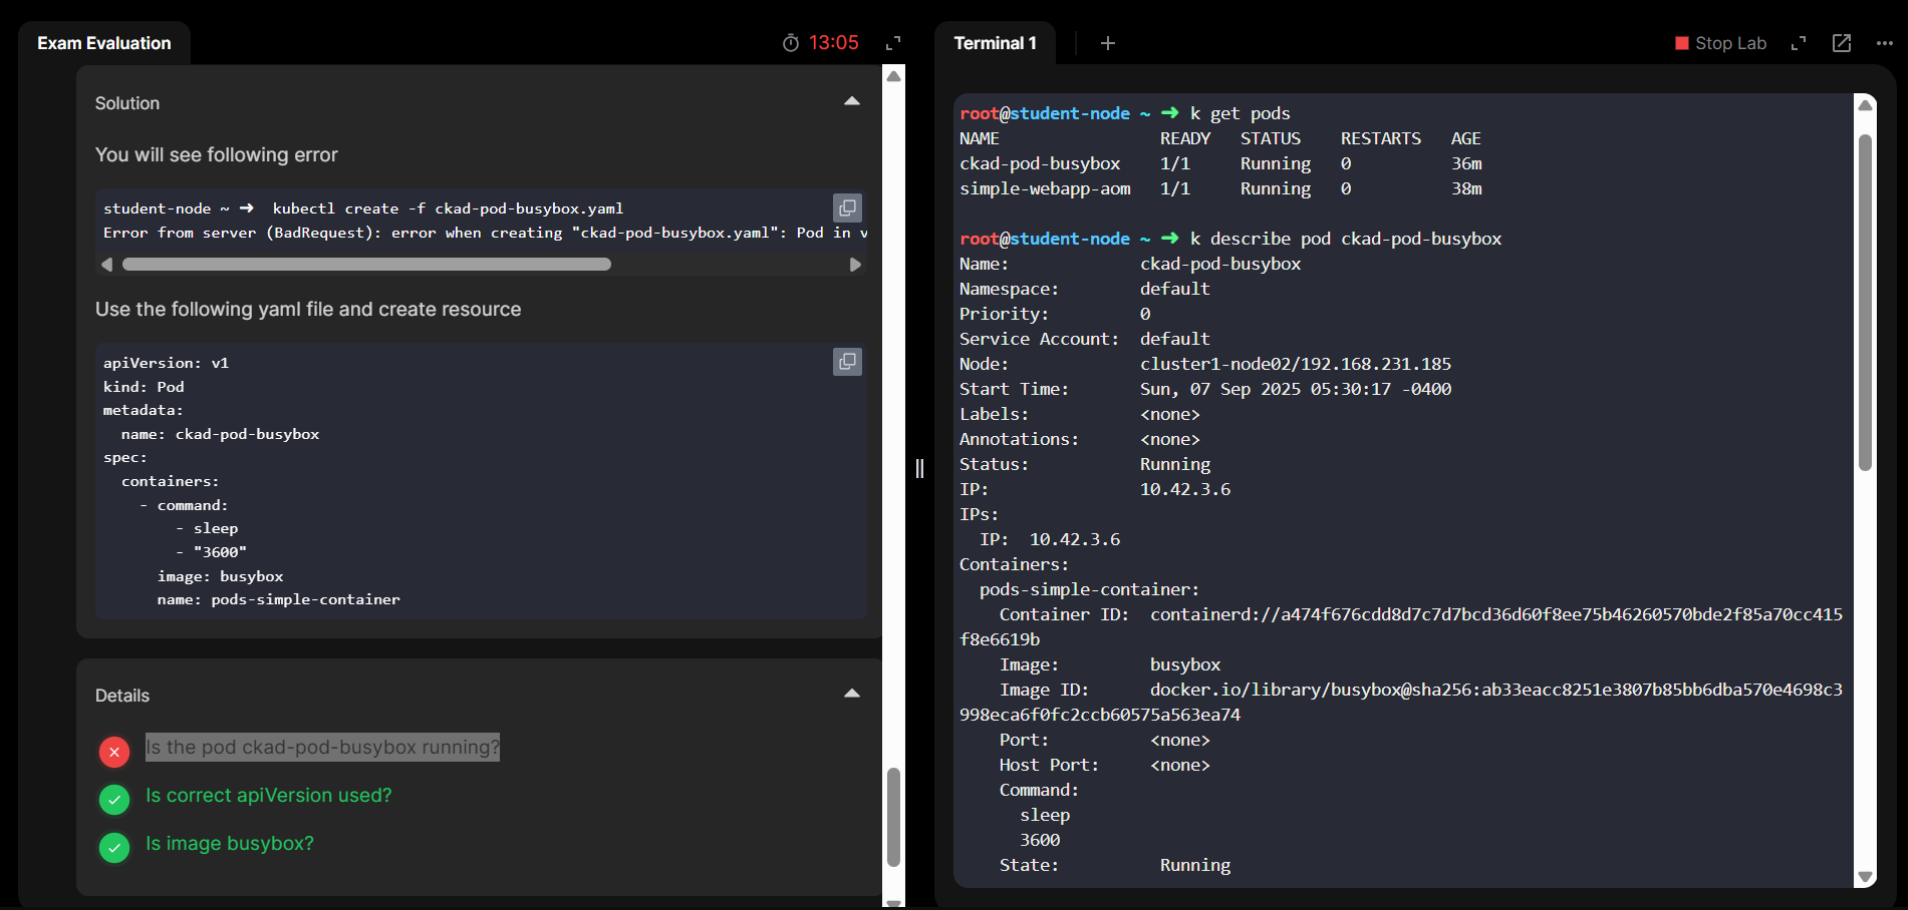Viewport: 1908px width, 910px height.
Task: Expand the Exam Evaluation panel to fullscreen
Action: [x=893, y=43]
